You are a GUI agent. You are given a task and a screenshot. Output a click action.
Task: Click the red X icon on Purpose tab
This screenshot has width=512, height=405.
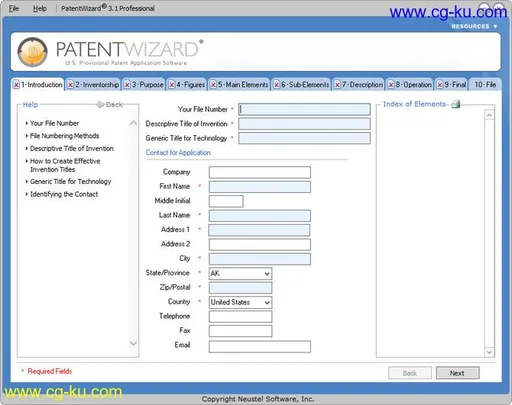(x=127, y=85)
